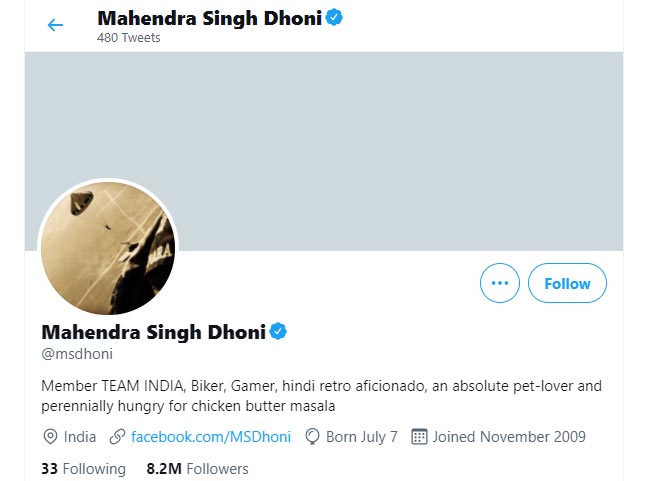Go back using the blue arrow icon
648x481 pixels.
55,25
